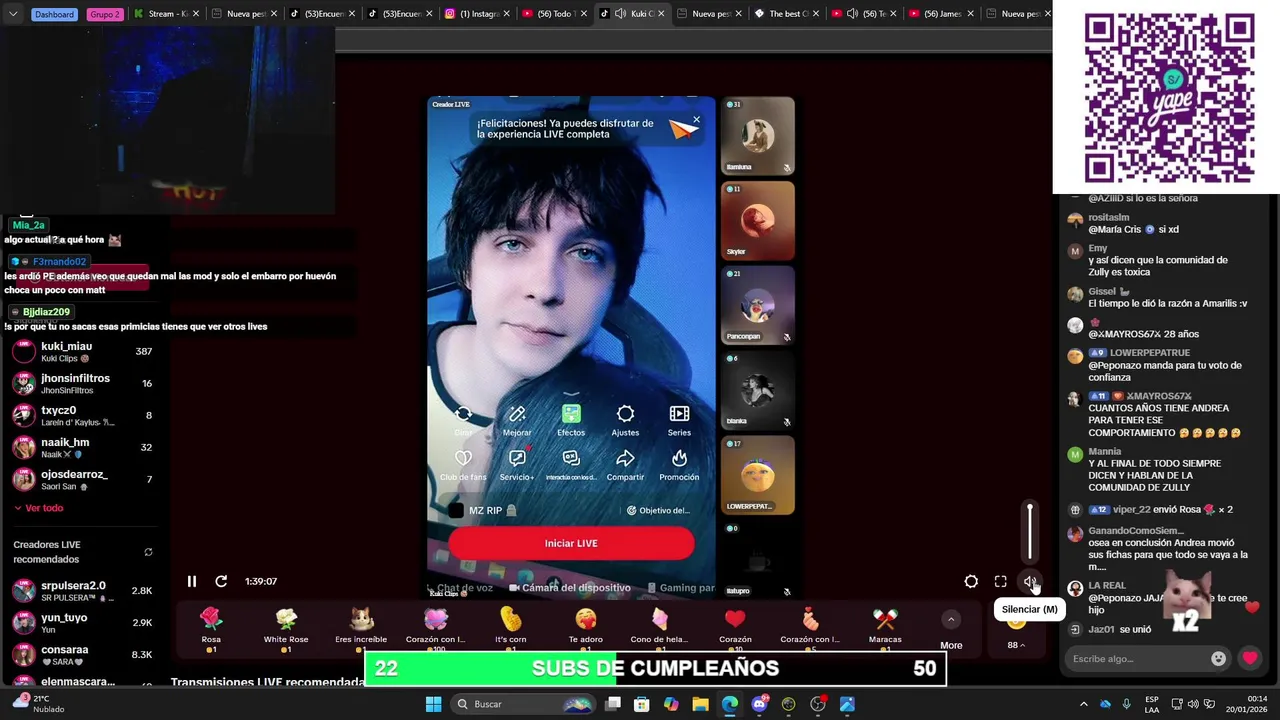Switch to the Stream browser tab
The height and width of the screenshot is (720, 1280).
167,14
